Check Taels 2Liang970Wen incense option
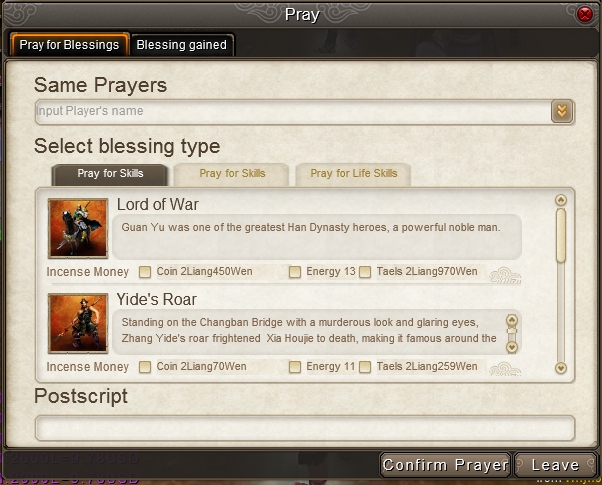 pyautogui.click(x=365, y=272)
